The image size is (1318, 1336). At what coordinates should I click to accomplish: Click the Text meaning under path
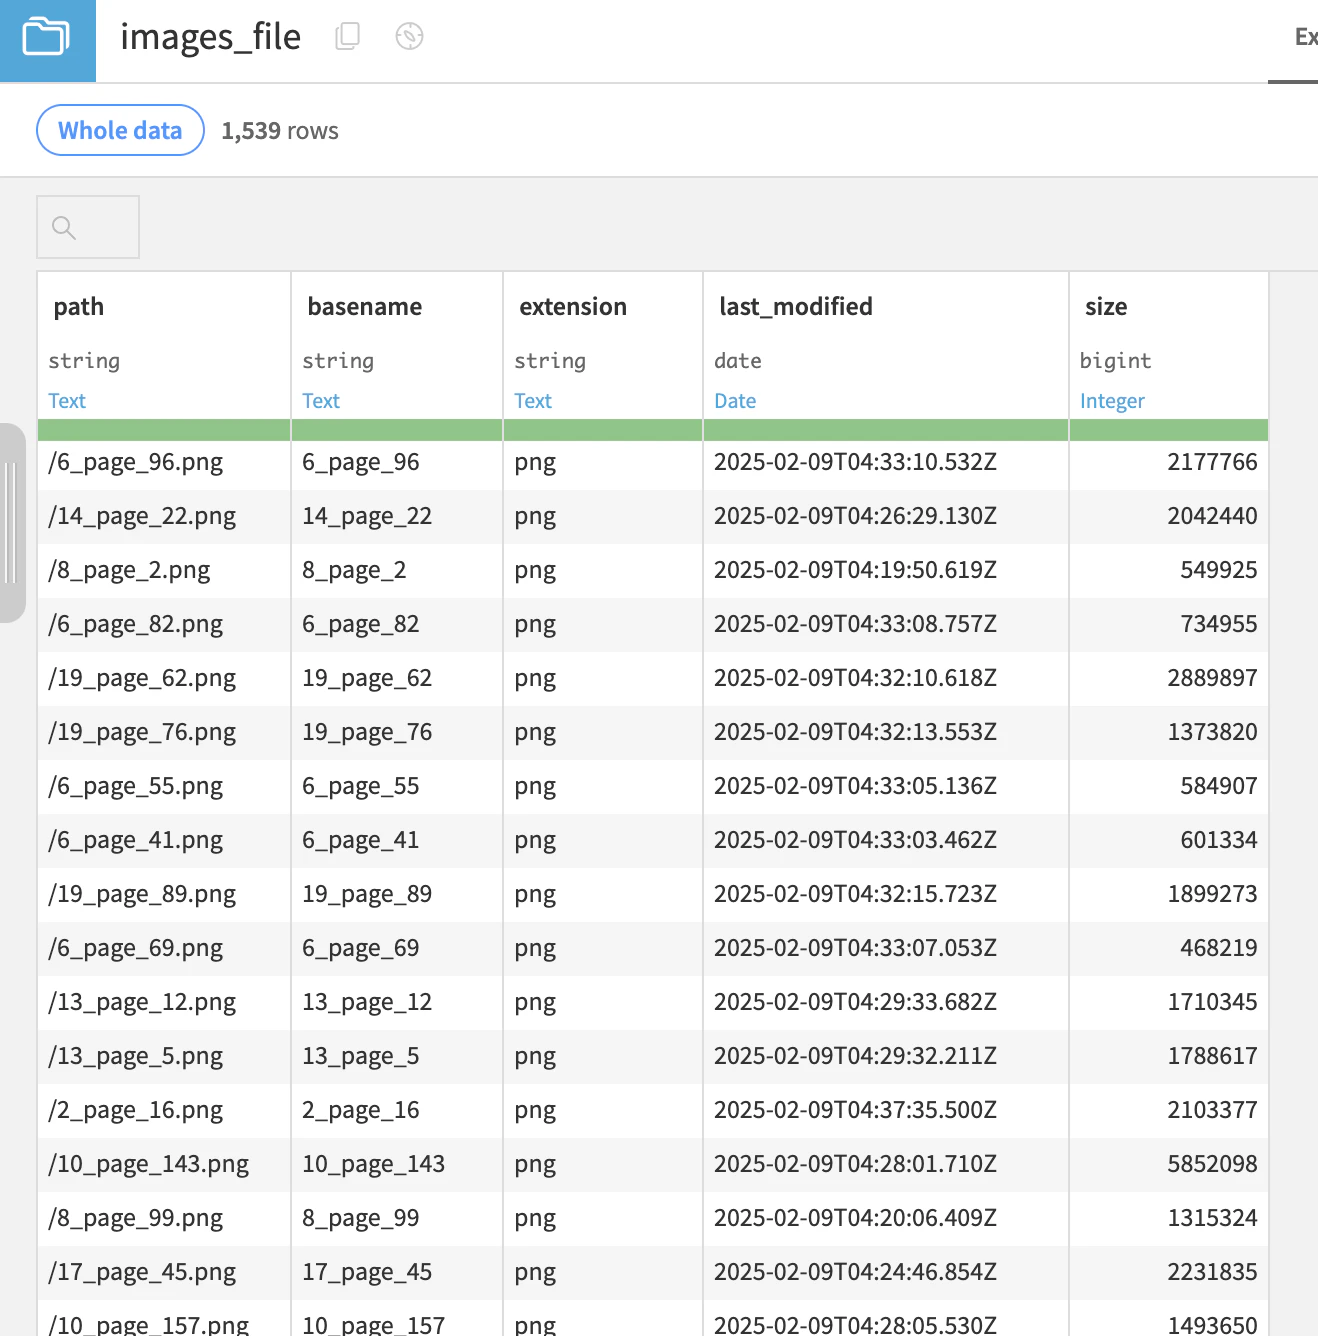coord(67,401)
